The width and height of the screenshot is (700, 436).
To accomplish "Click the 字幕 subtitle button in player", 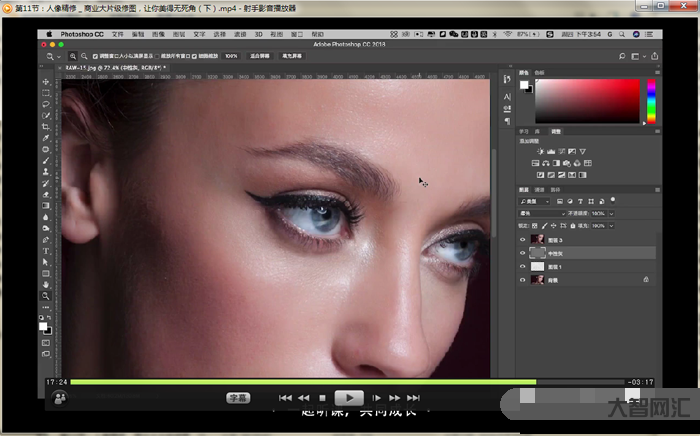I will 237,397.
